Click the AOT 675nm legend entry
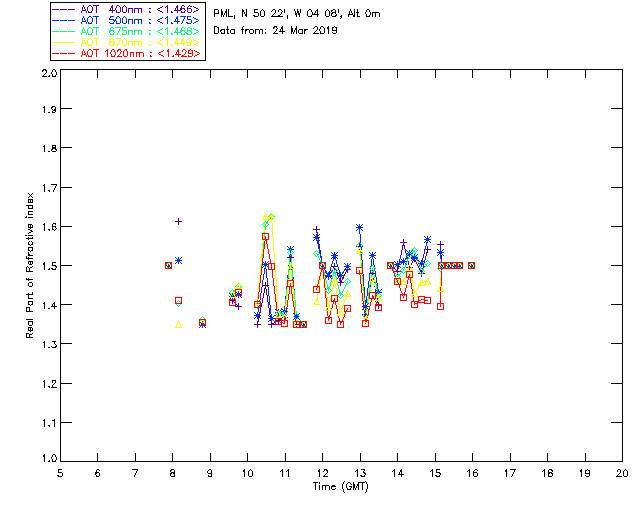The height and width of the screenshot is (512, 640). coord(127,31)
